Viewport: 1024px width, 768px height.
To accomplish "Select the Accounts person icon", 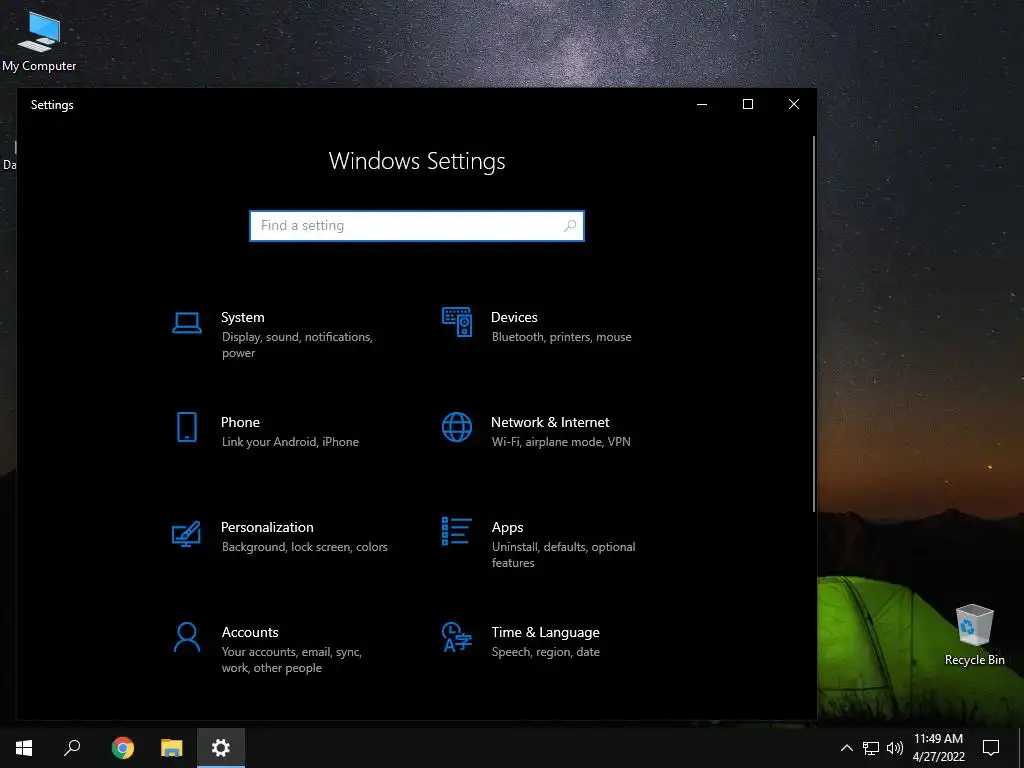I will (x=187, y=637).
